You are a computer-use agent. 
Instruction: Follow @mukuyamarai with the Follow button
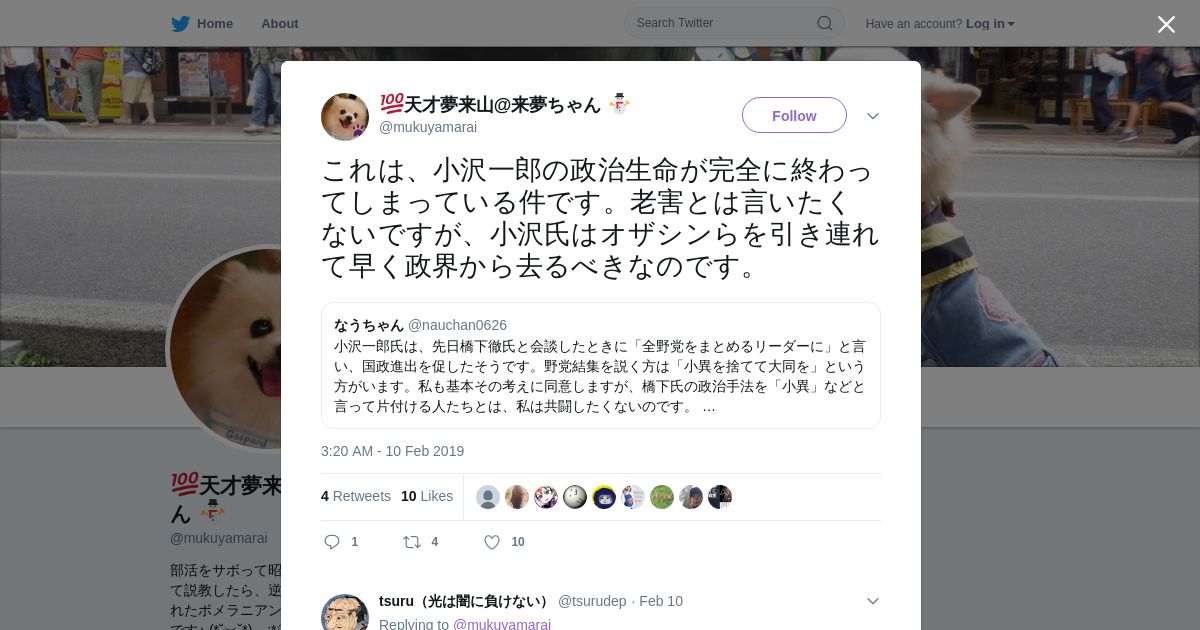tap(794, 115)
